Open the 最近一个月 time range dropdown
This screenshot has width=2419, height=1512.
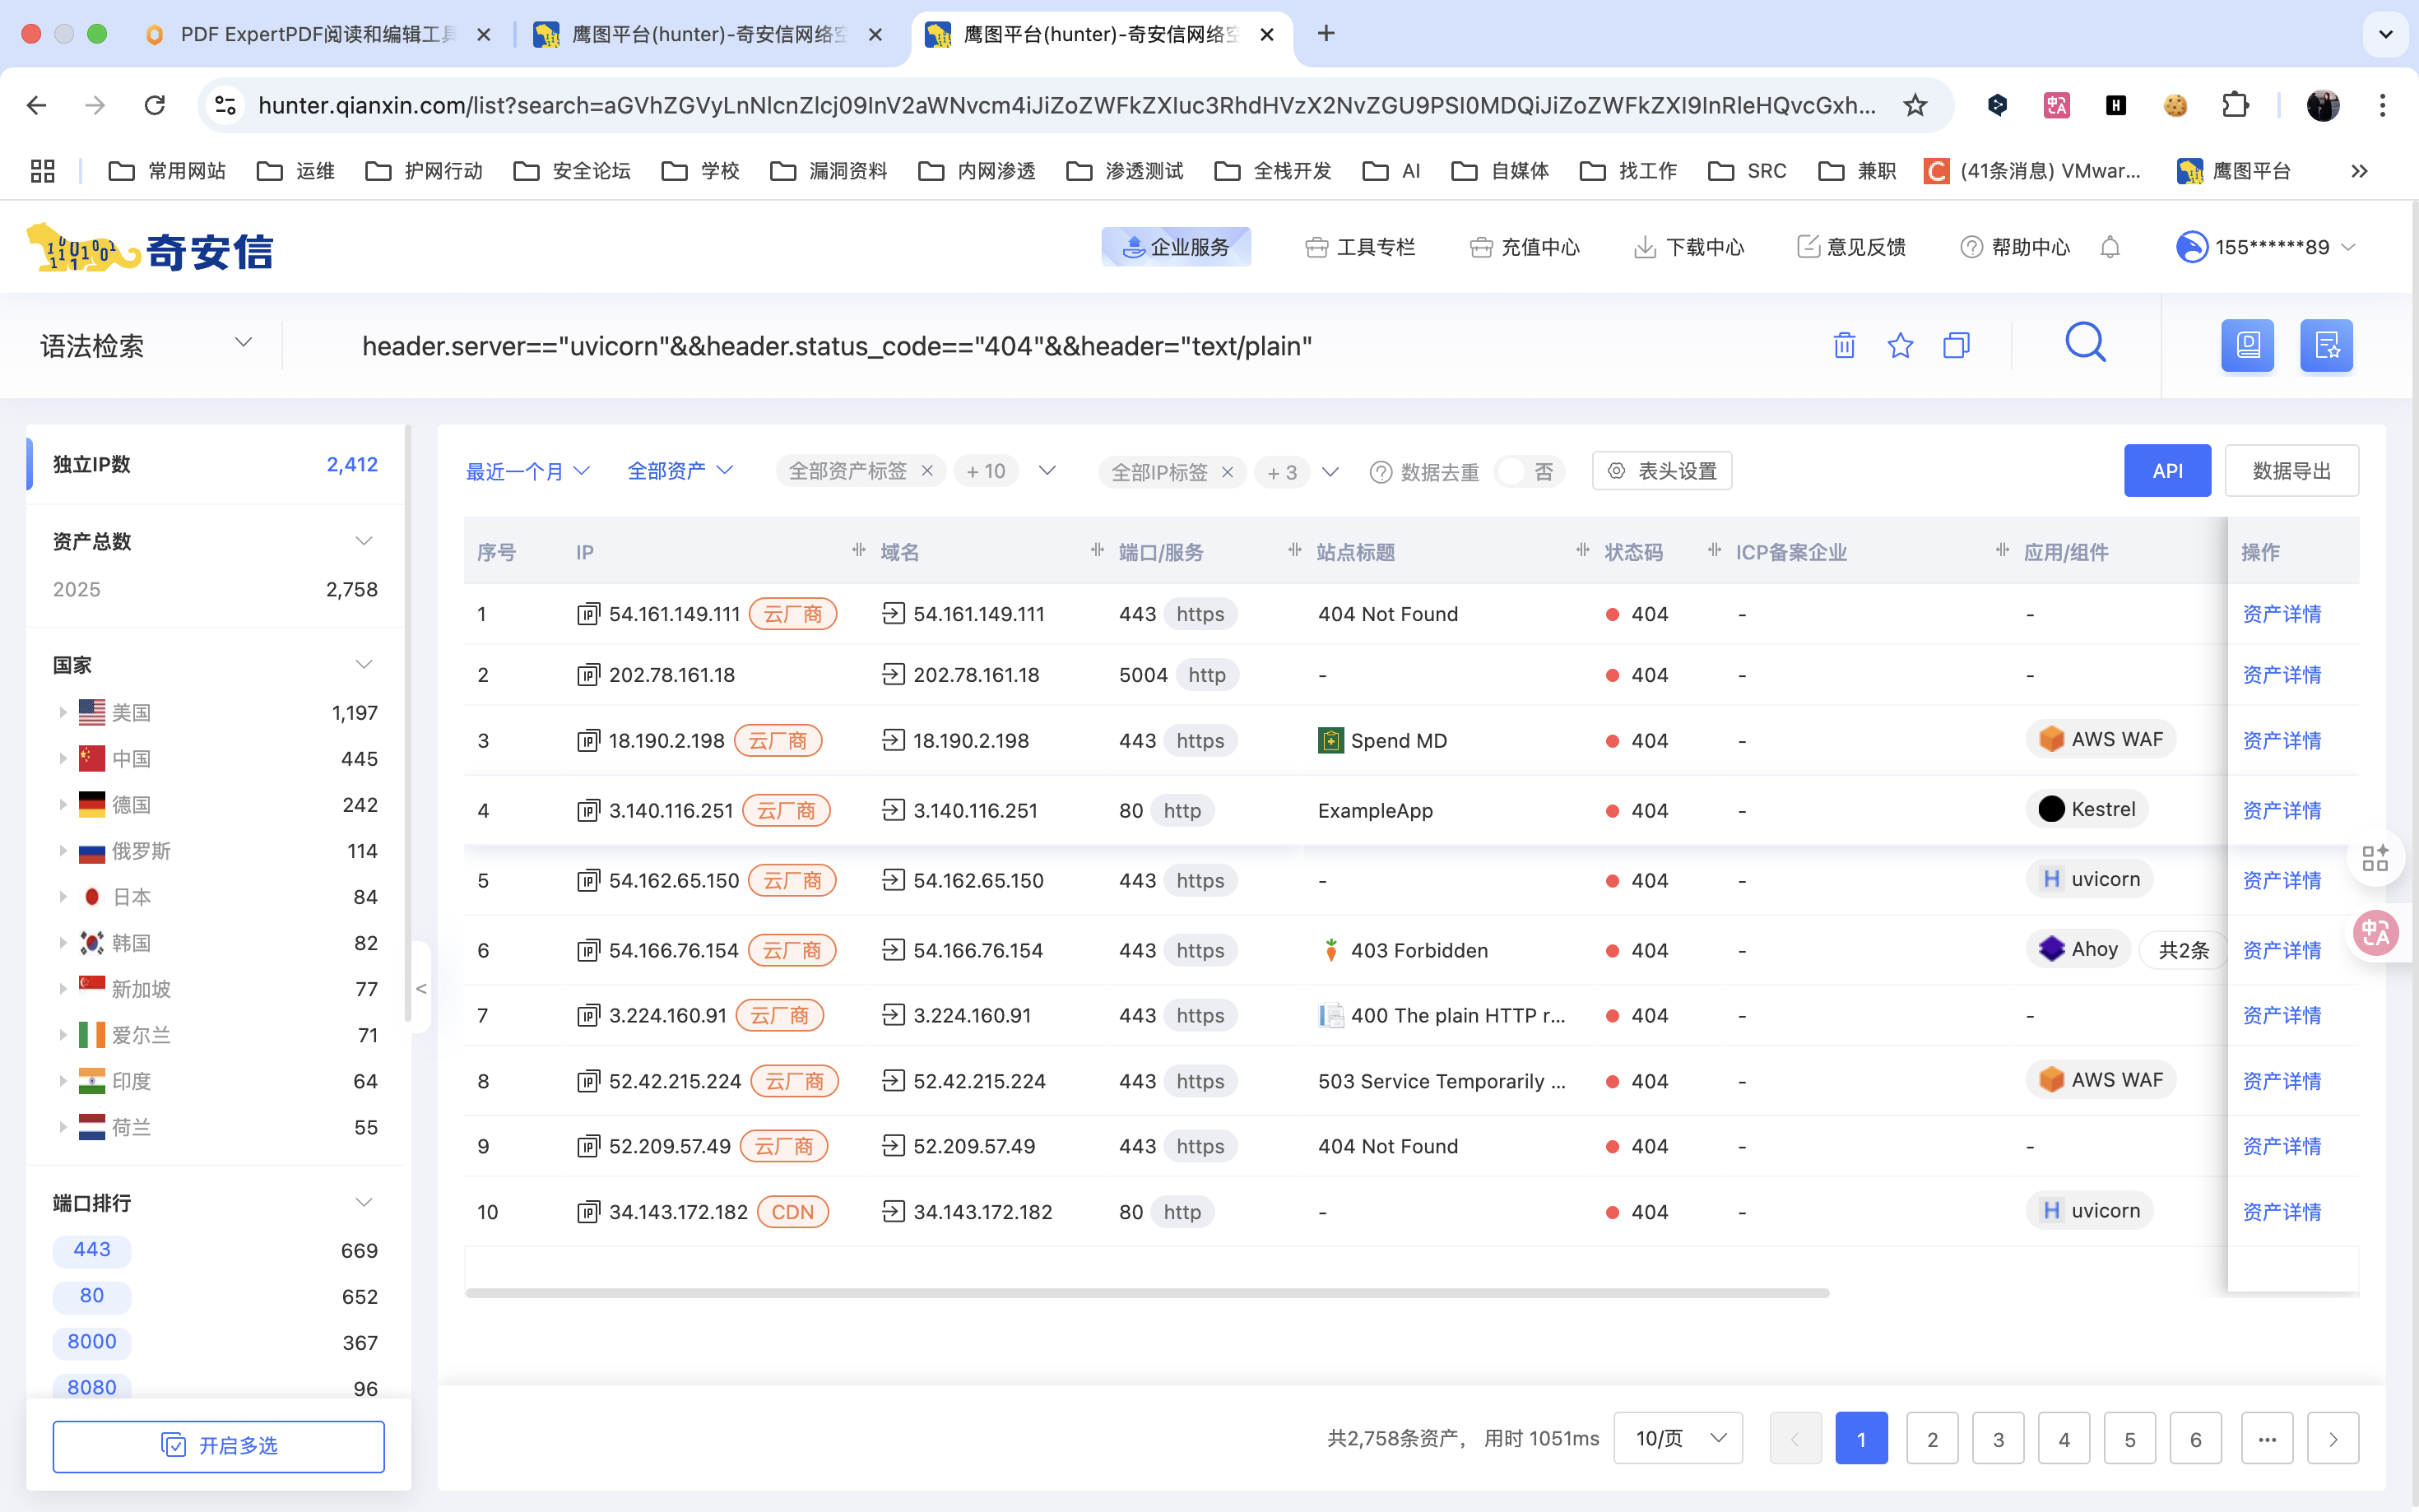[527, 471]
